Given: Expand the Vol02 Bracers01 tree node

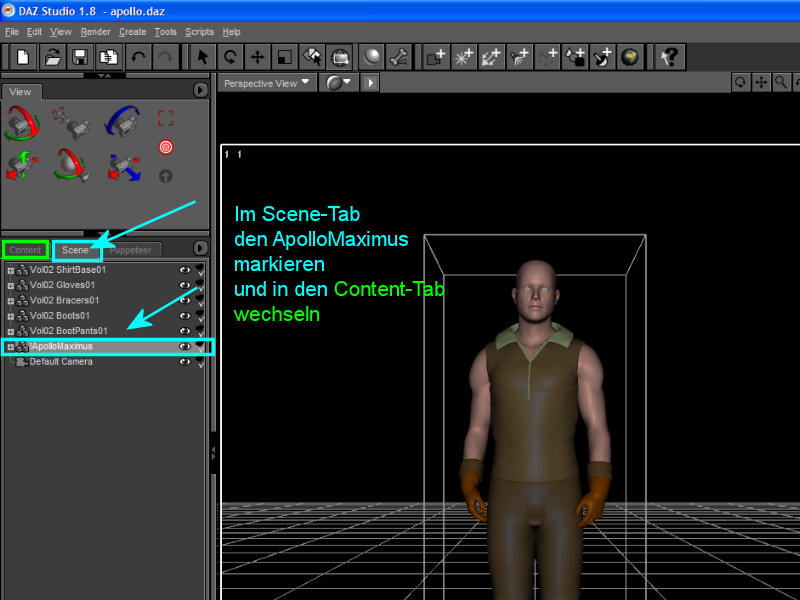Looking at the screenshot, I should pyautogui.click(x=10, y=301).
